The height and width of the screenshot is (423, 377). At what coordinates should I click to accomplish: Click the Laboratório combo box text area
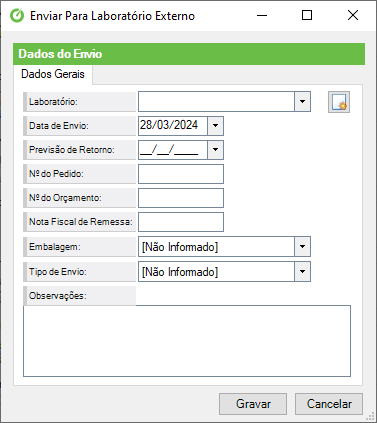[x=217, y=101]
